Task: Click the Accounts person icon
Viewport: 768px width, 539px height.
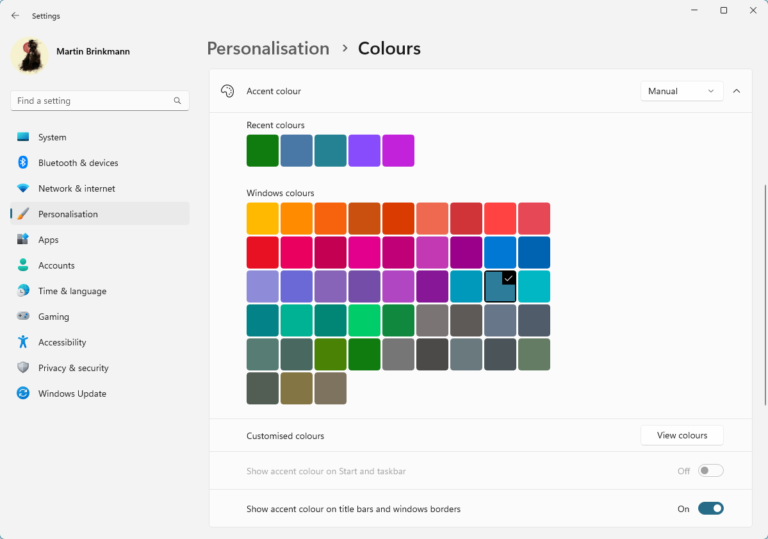Action: coord(23,265)
